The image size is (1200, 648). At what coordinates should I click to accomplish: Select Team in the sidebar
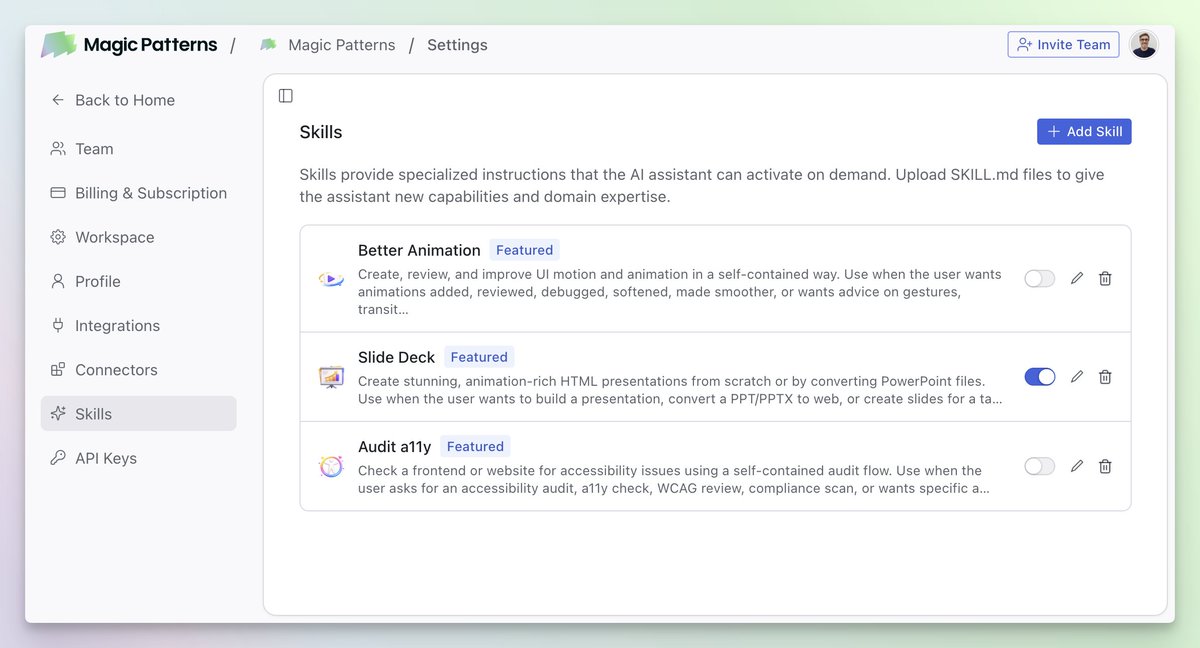[94, 148]
